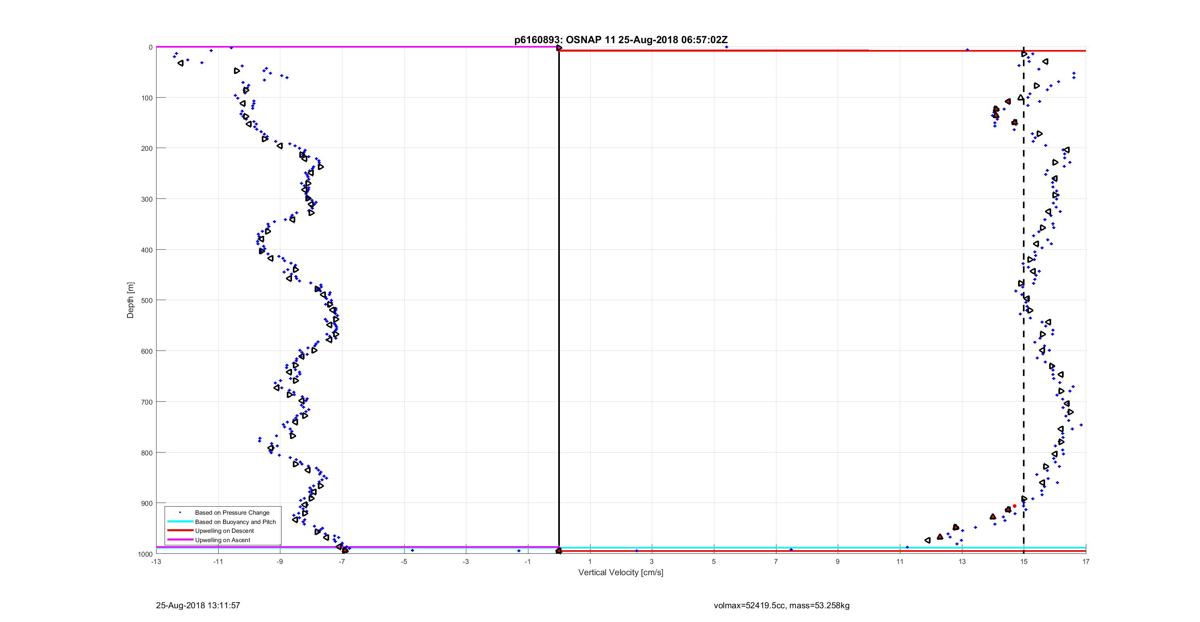
Task: Click x-axis tick label 7
Action: pyautogui.click(x=776, y=561)
